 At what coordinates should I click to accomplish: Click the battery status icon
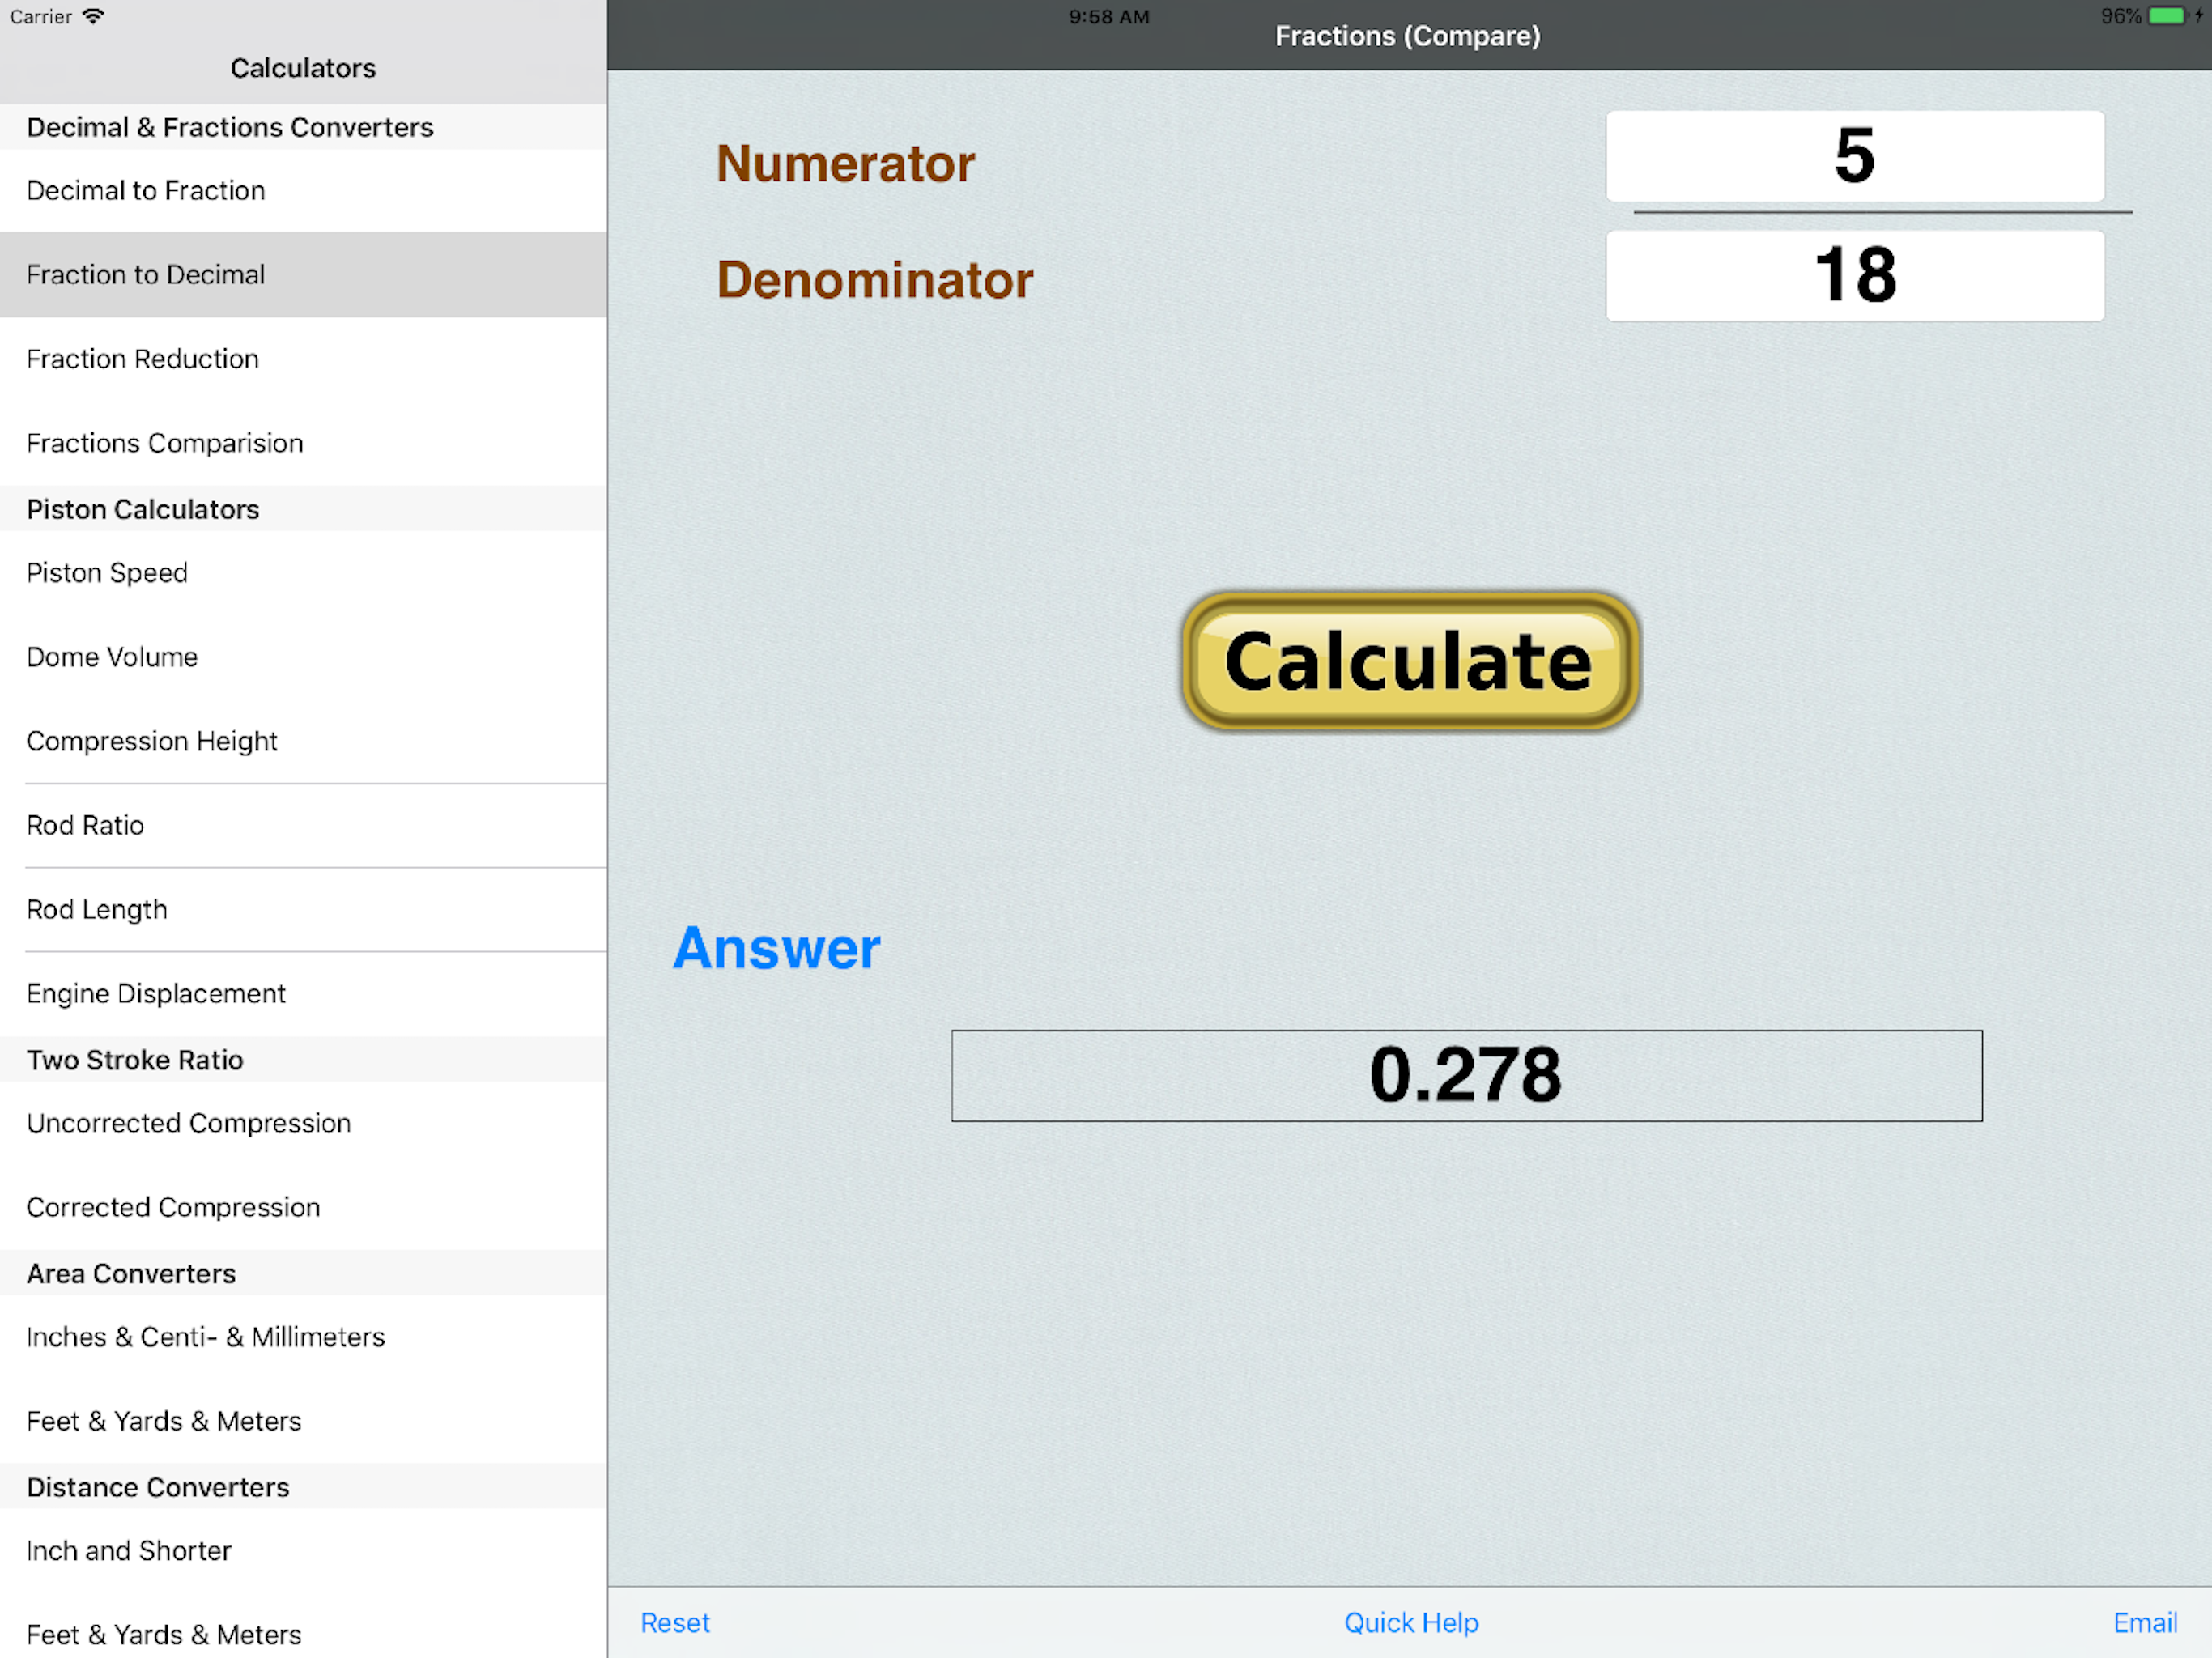click(x=2166, y=16)
